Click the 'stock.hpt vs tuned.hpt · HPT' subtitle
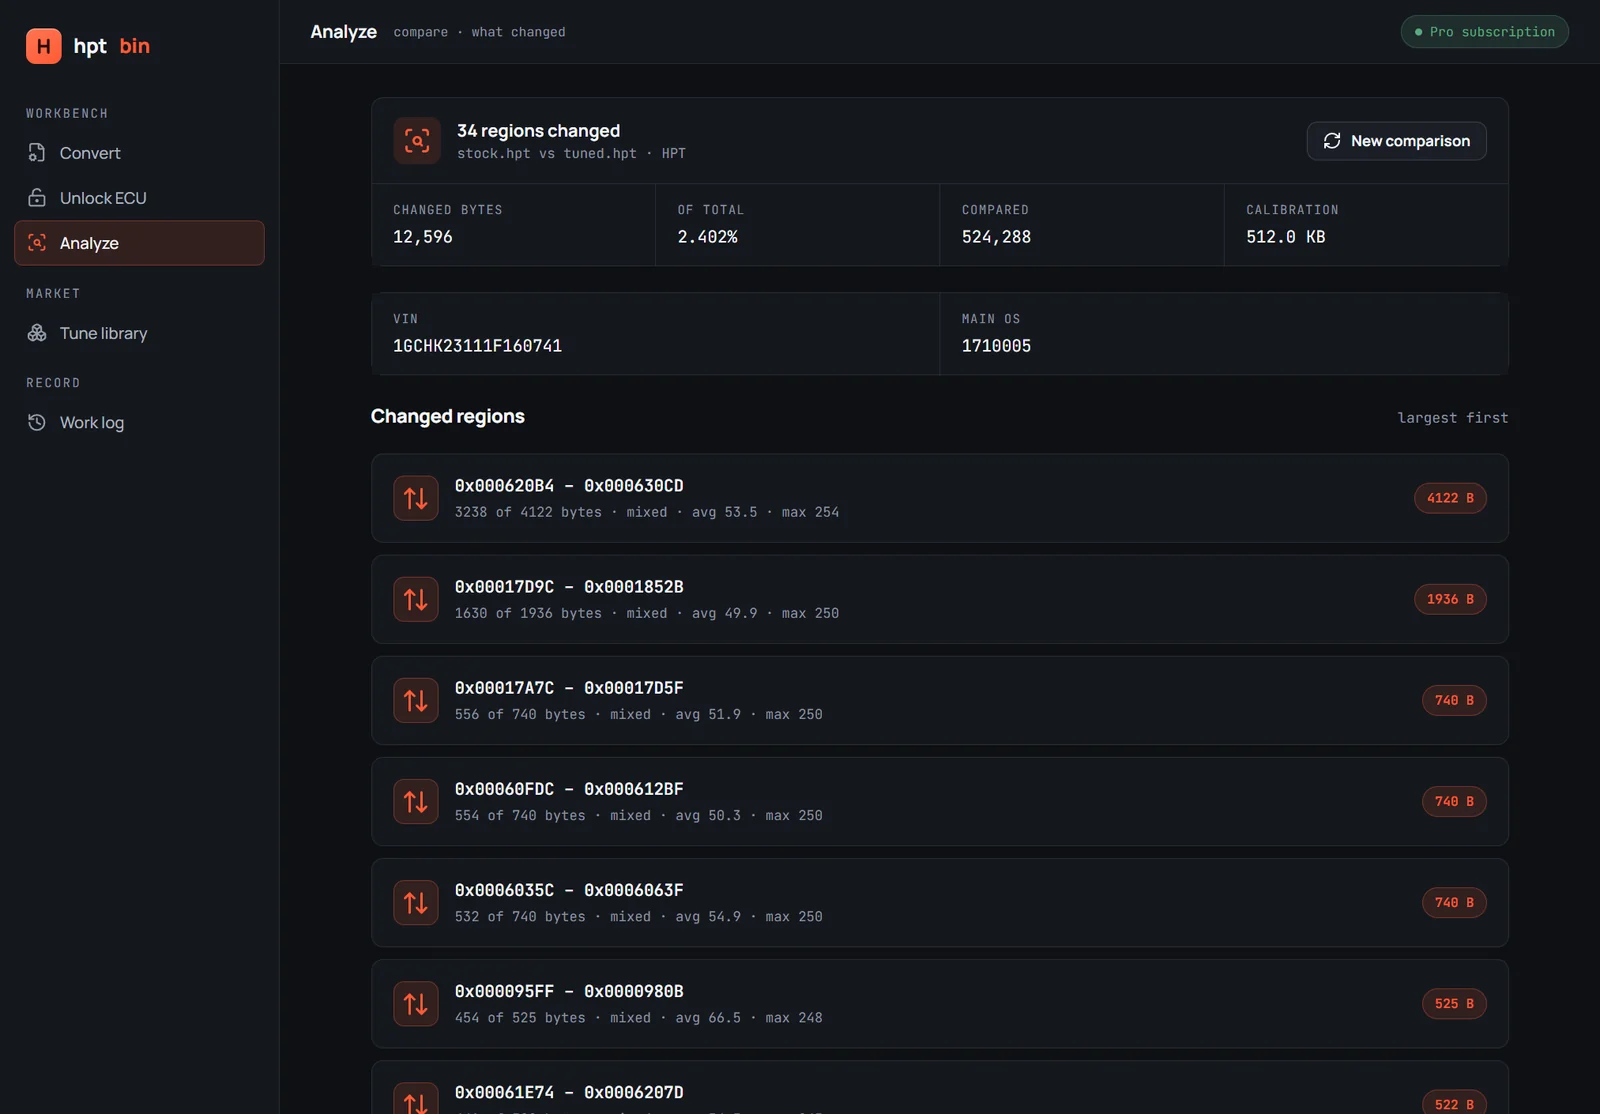Viewport: 1600px width, 1114px height. (571, 154)
